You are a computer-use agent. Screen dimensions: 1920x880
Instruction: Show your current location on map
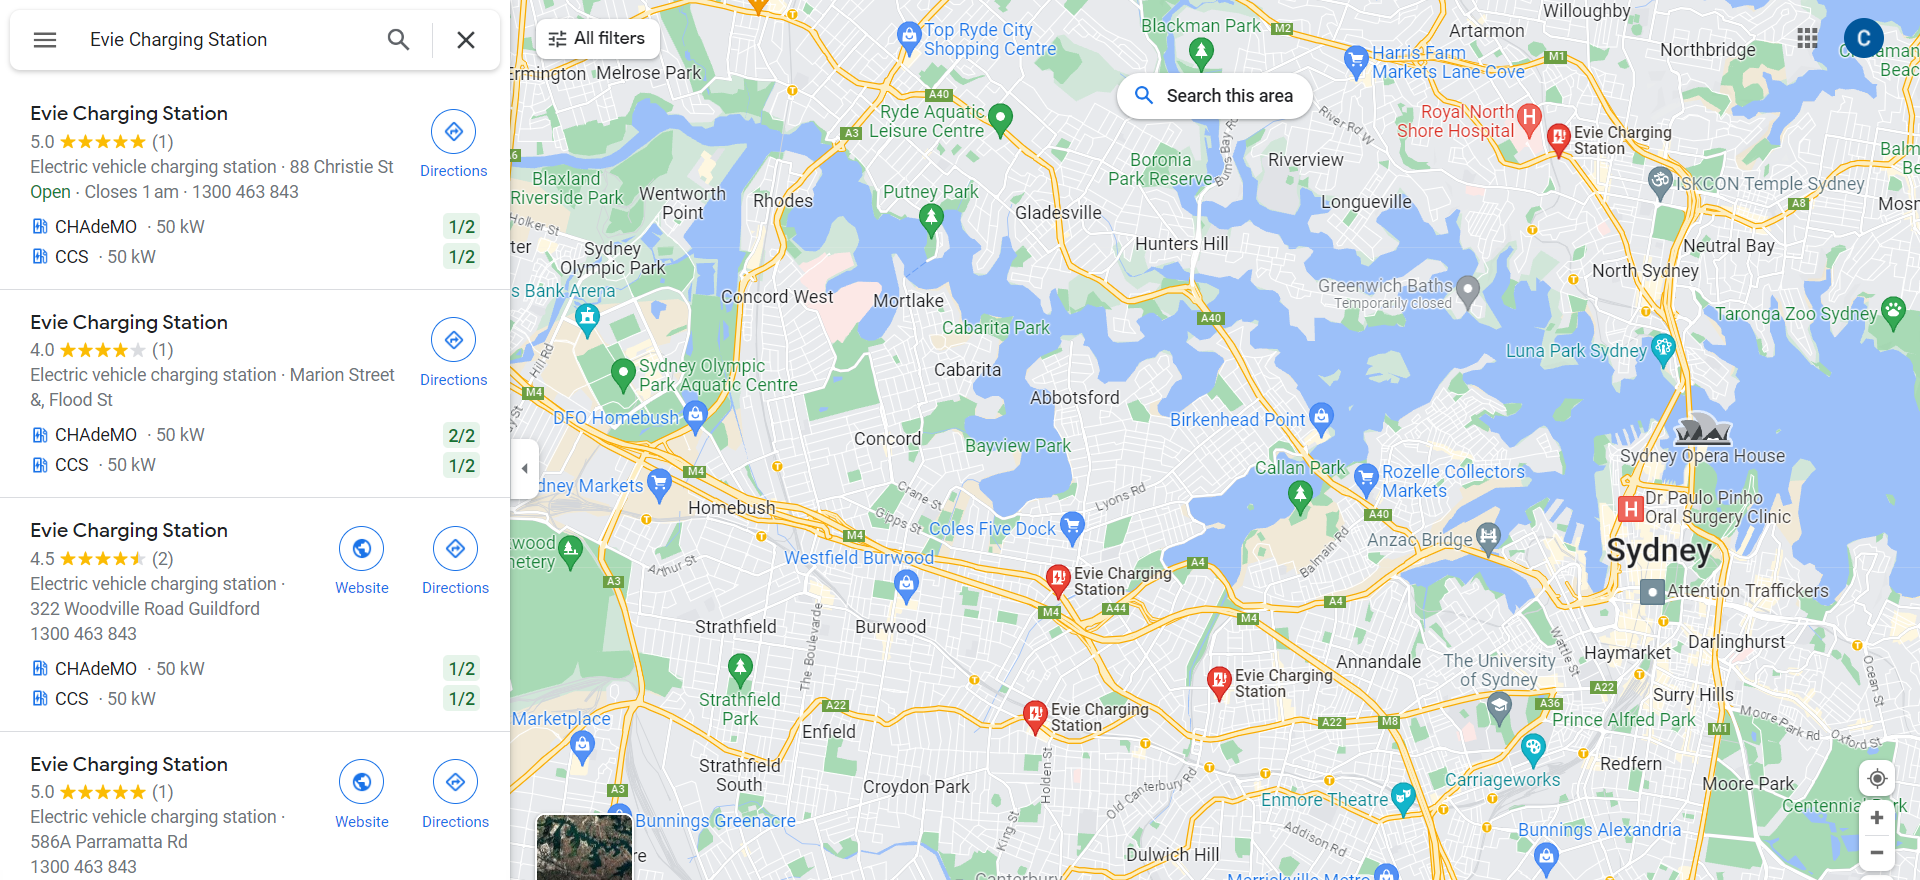coord(1877,778)
